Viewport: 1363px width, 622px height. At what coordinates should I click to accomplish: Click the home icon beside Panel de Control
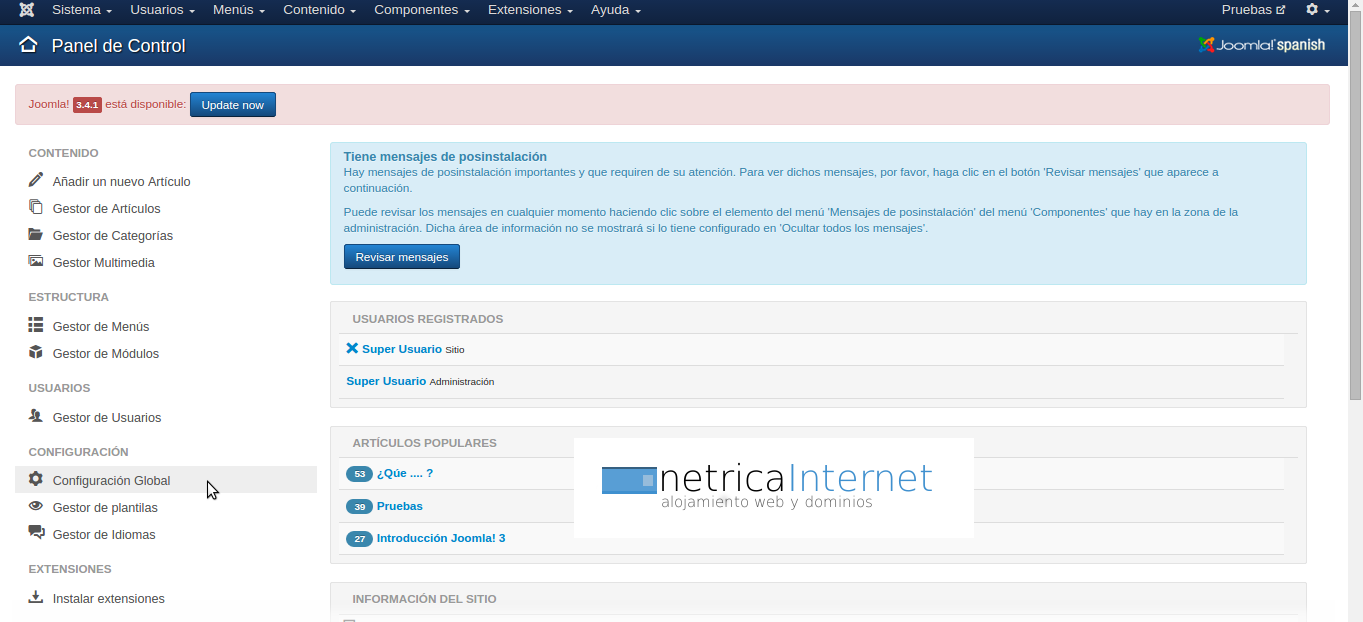tap(28, 45)
